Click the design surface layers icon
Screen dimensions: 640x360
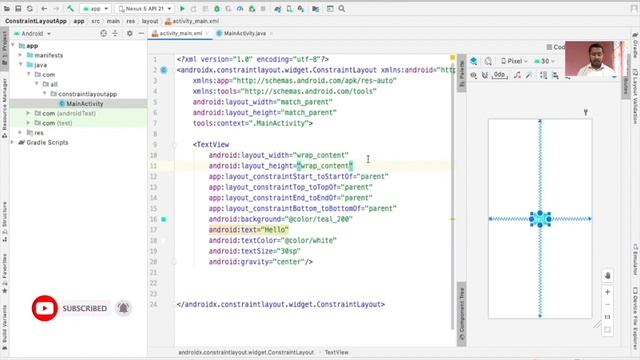pos(474,61)
